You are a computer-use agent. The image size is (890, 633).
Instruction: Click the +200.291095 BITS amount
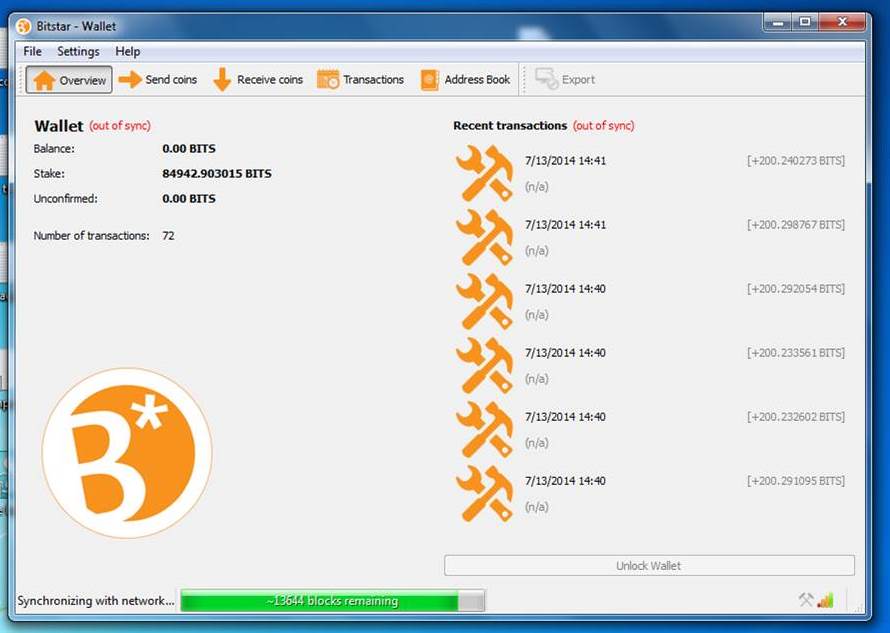tap(796, 481)
